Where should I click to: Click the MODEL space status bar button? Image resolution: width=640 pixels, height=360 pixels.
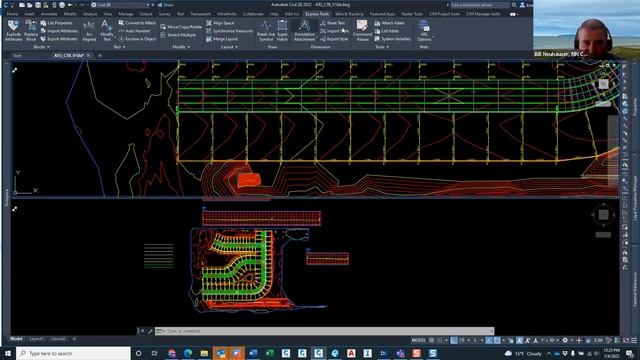[x=418, y=340]
